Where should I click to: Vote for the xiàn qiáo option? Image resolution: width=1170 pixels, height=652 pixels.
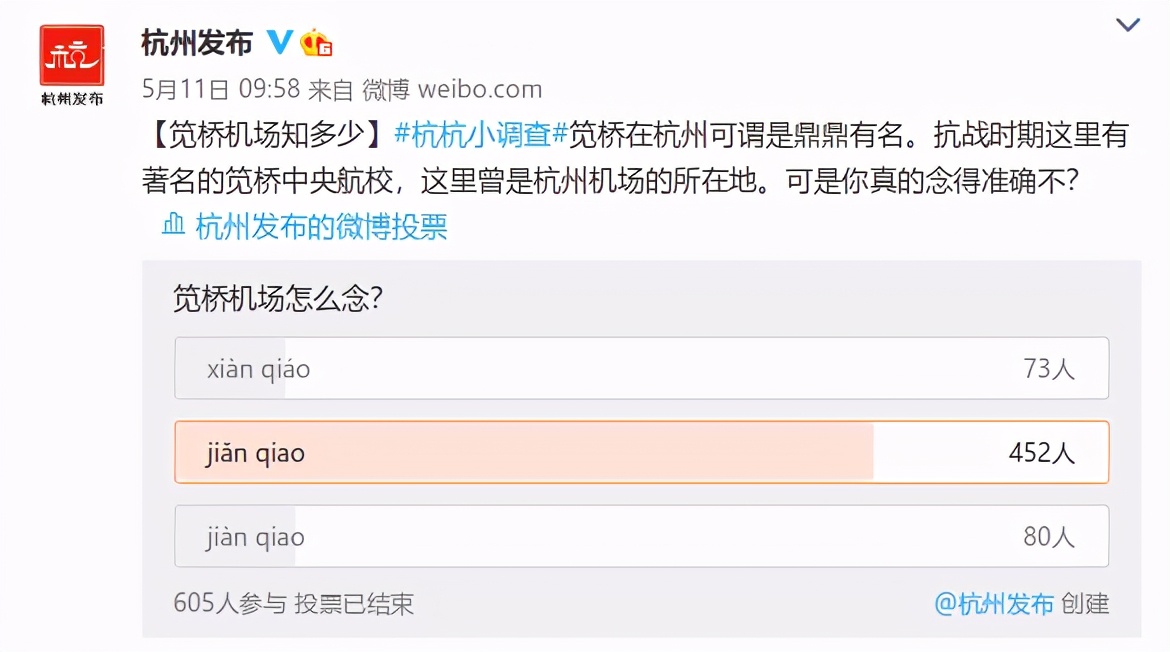[x=642, y=368]
